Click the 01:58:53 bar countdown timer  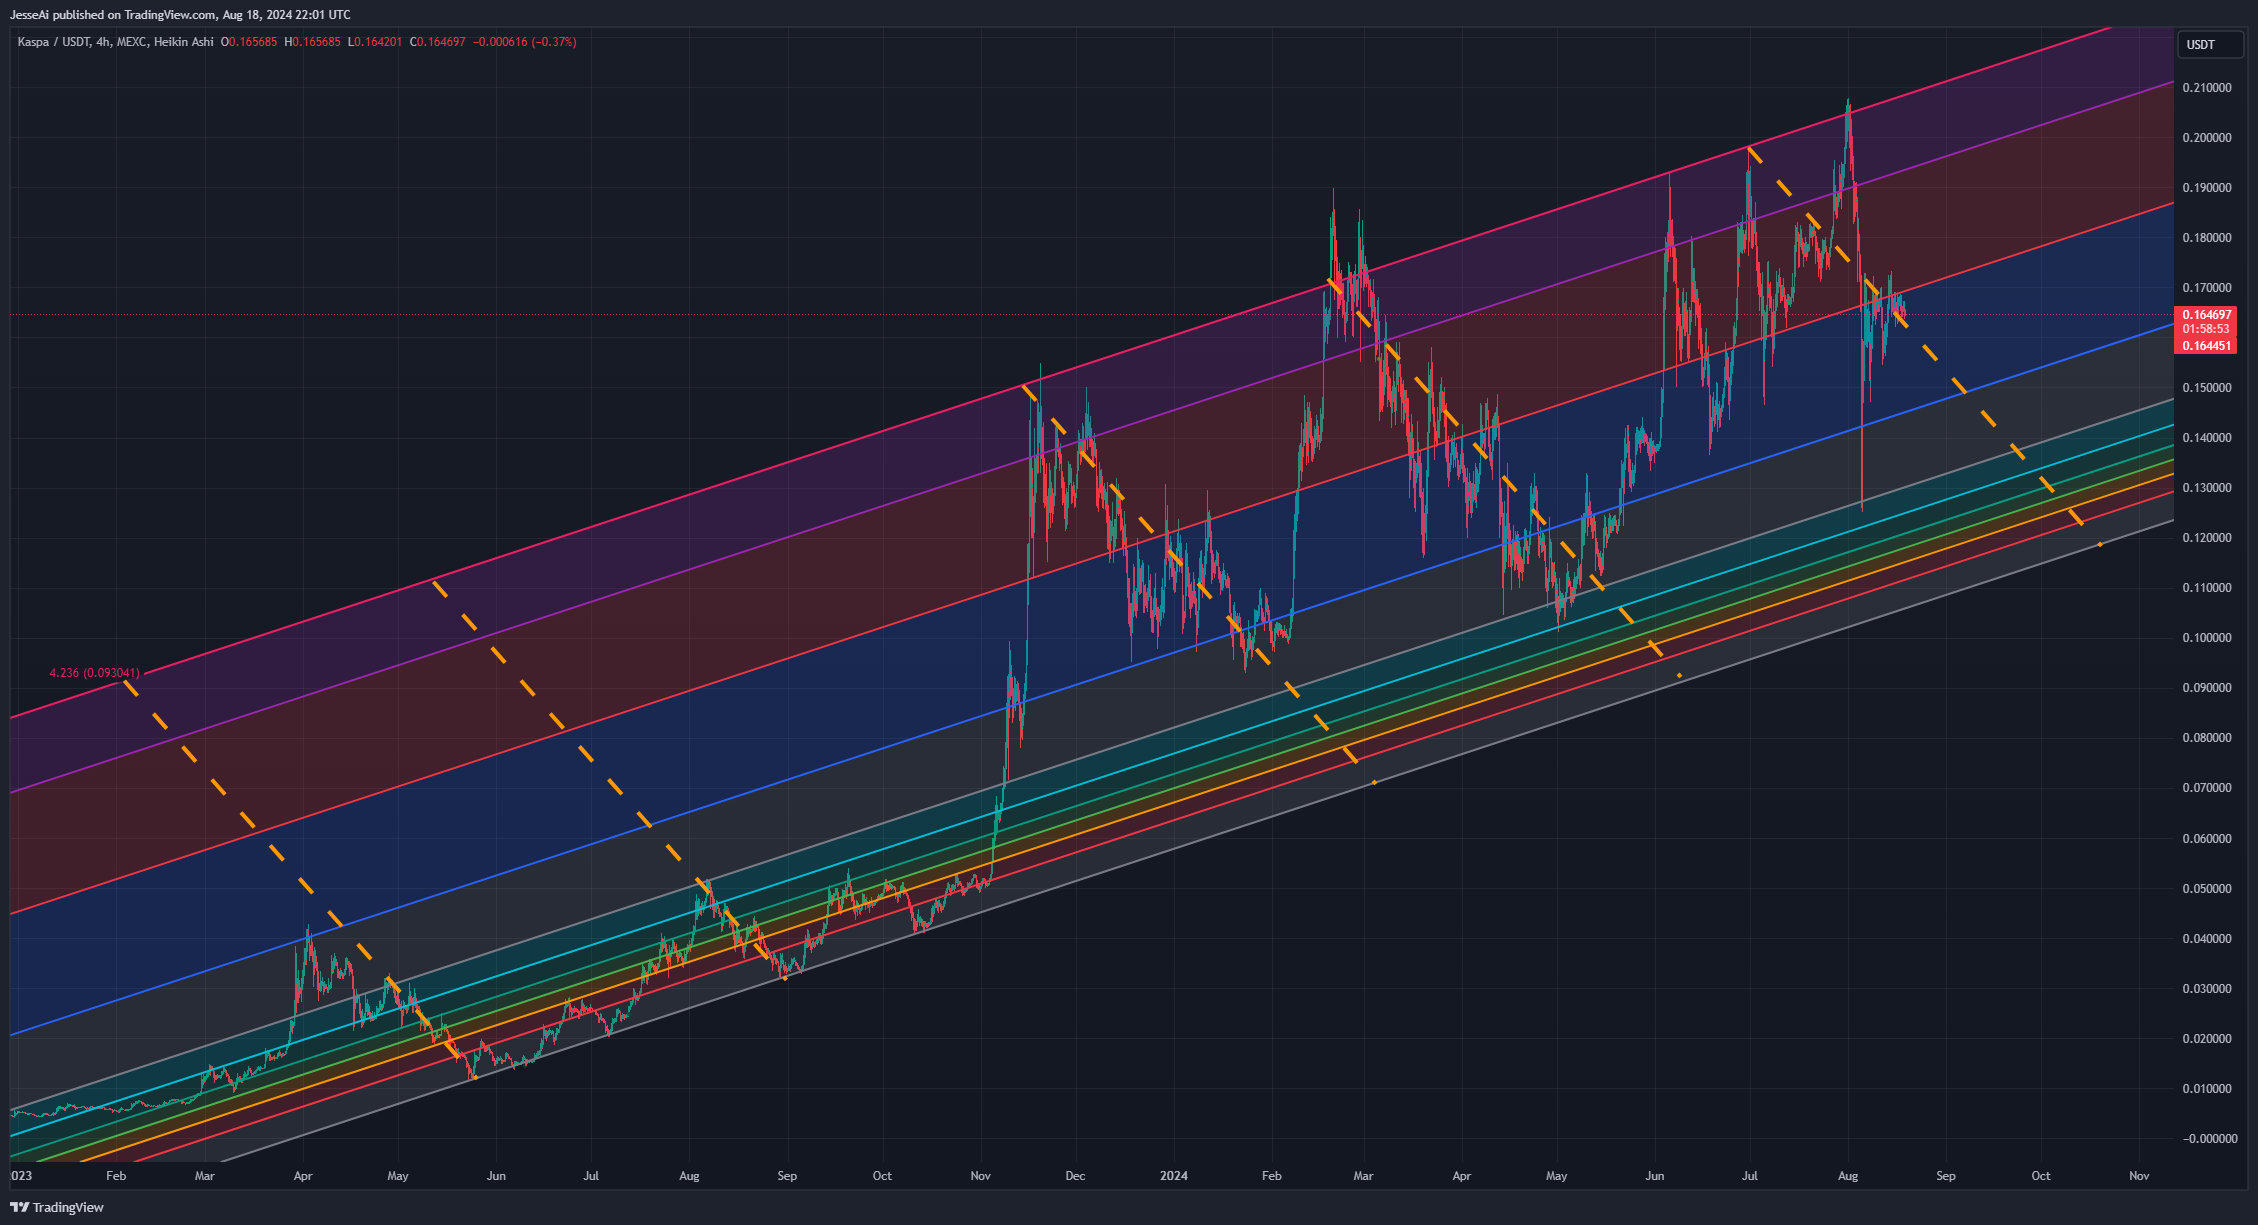tap(2206, 329)
